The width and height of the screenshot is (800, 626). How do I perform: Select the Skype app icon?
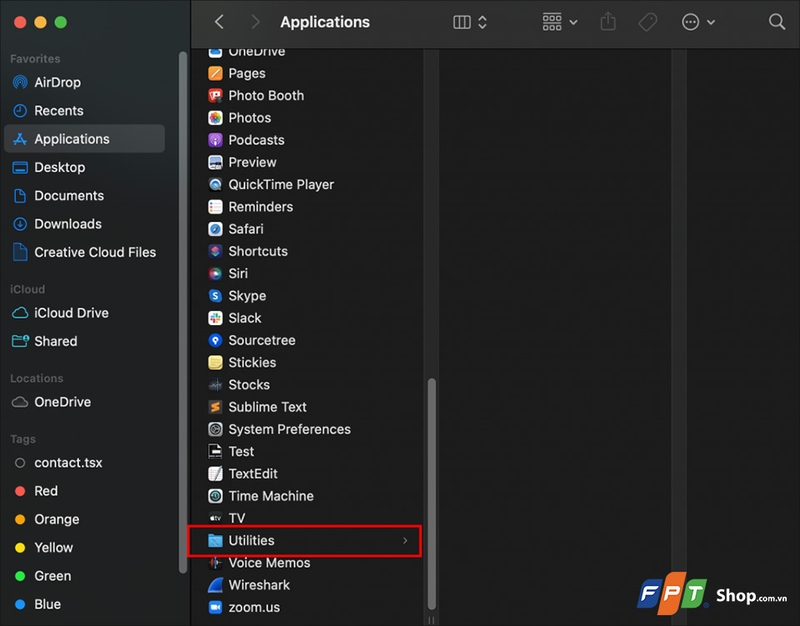[215, 296]
